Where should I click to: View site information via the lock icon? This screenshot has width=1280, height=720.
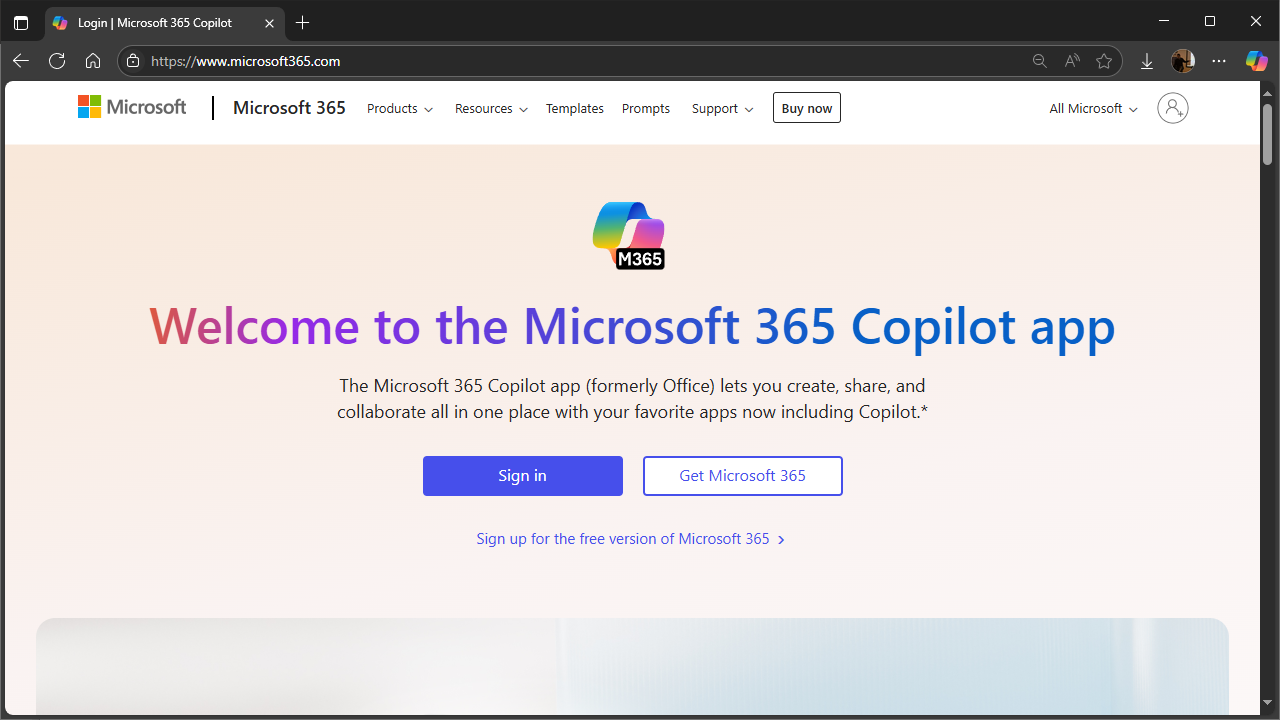(133, 61)
